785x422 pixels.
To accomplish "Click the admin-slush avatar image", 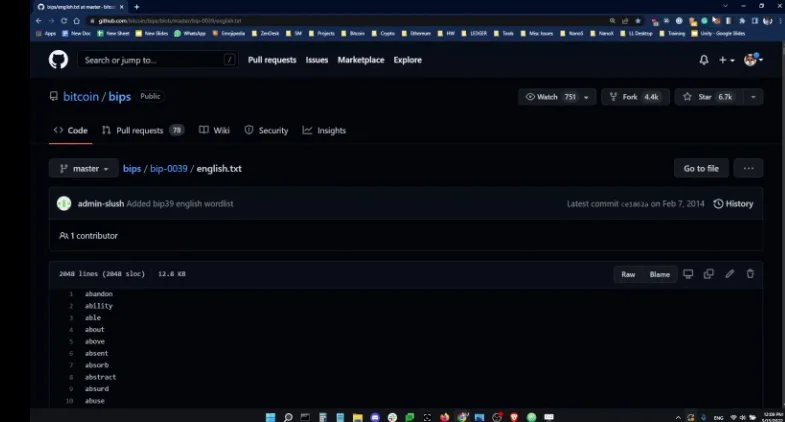I will point(64,204).
